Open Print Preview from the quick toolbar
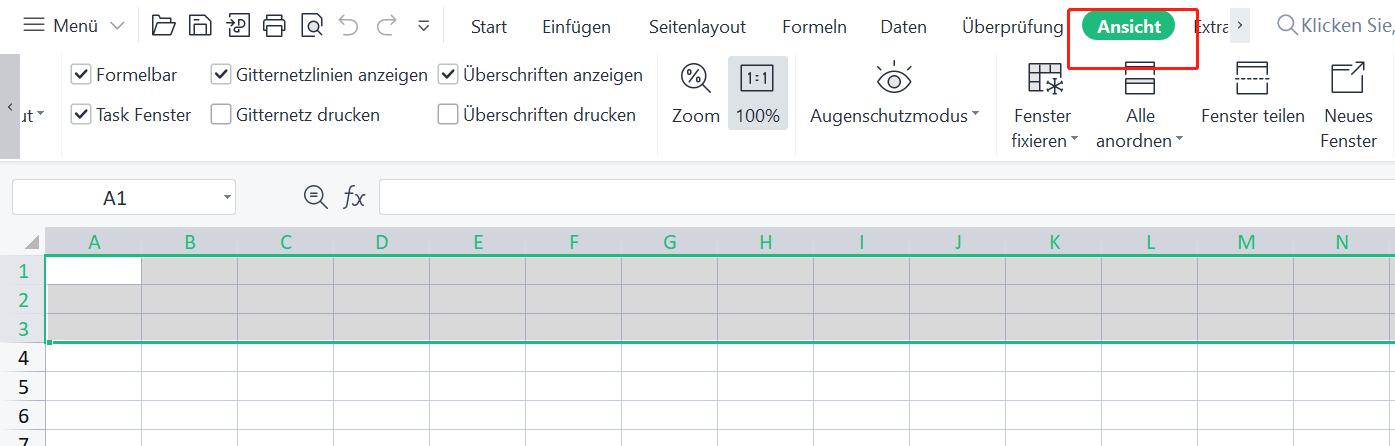1395x446 pixels. click(312, 26)
